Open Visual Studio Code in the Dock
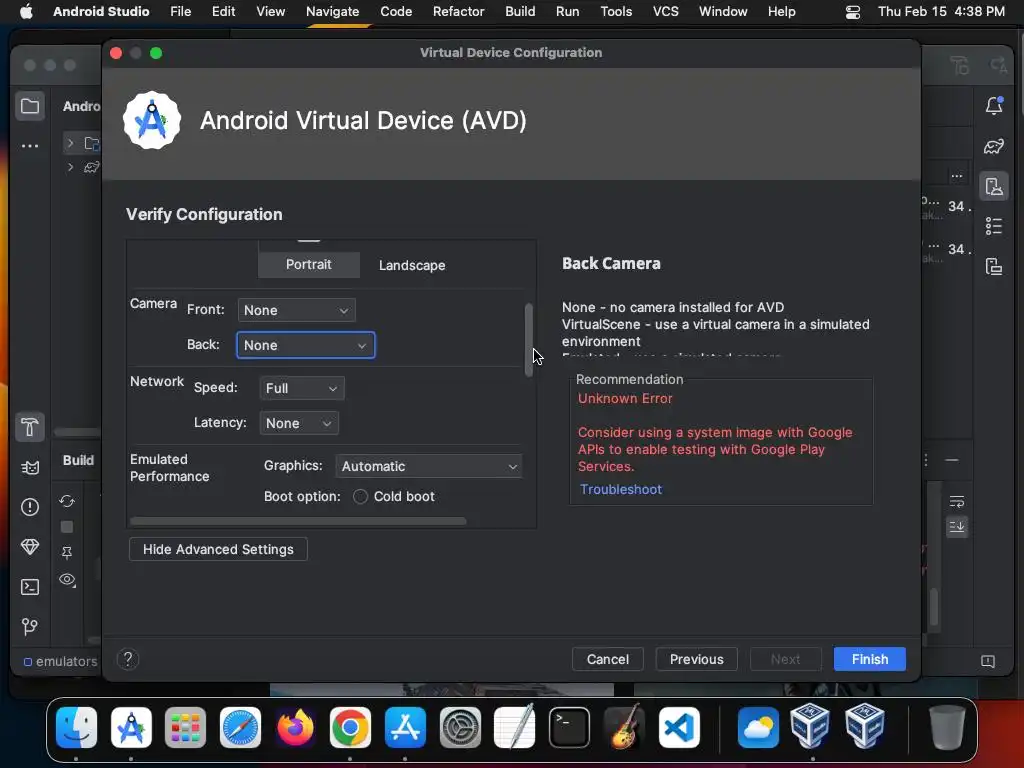Viewport: 1024px width, 768px height. click(x=679, y=727)
